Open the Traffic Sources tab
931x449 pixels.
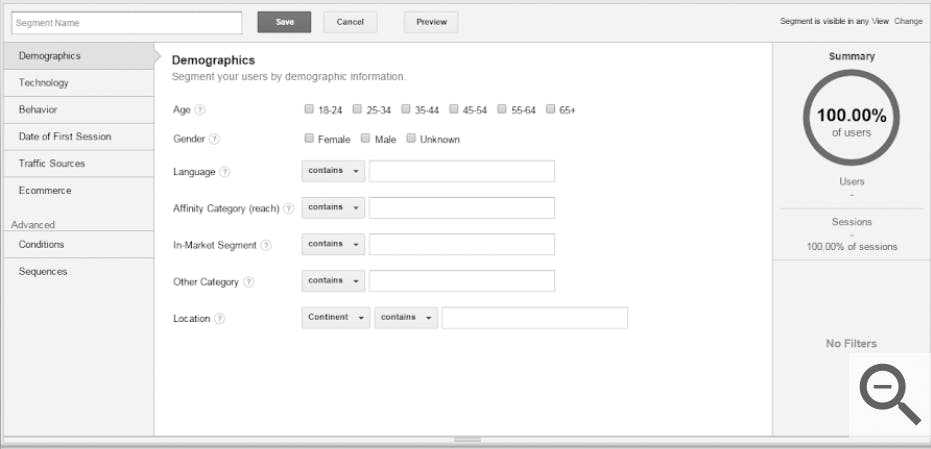pos(79,163)
